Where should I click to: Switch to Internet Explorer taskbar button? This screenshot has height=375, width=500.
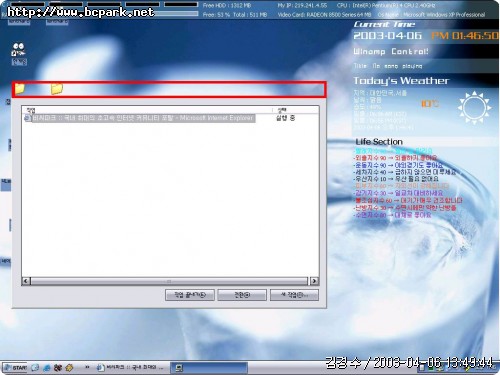(x=131, y=368)
